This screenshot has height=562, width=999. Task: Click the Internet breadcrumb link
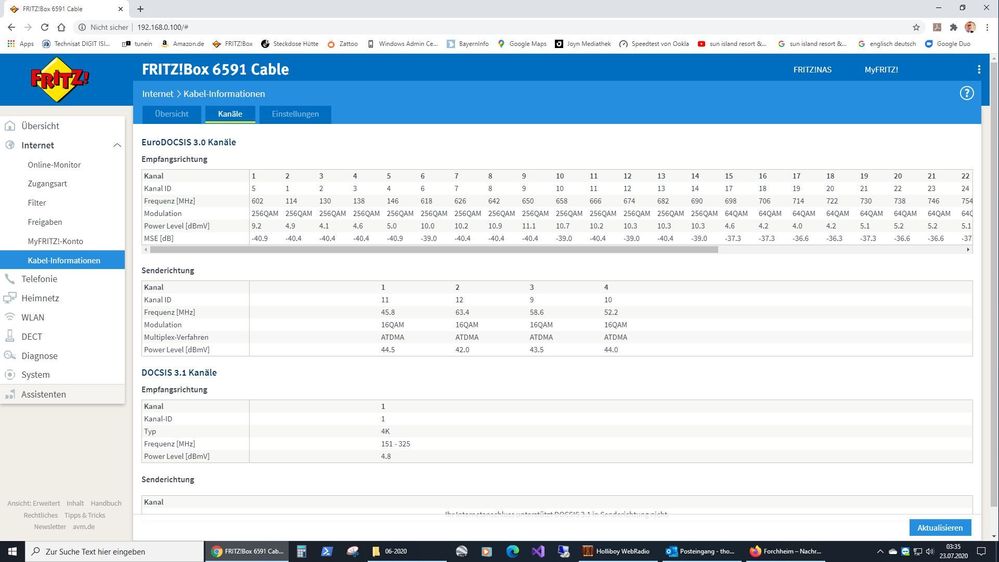coord(157,94)
